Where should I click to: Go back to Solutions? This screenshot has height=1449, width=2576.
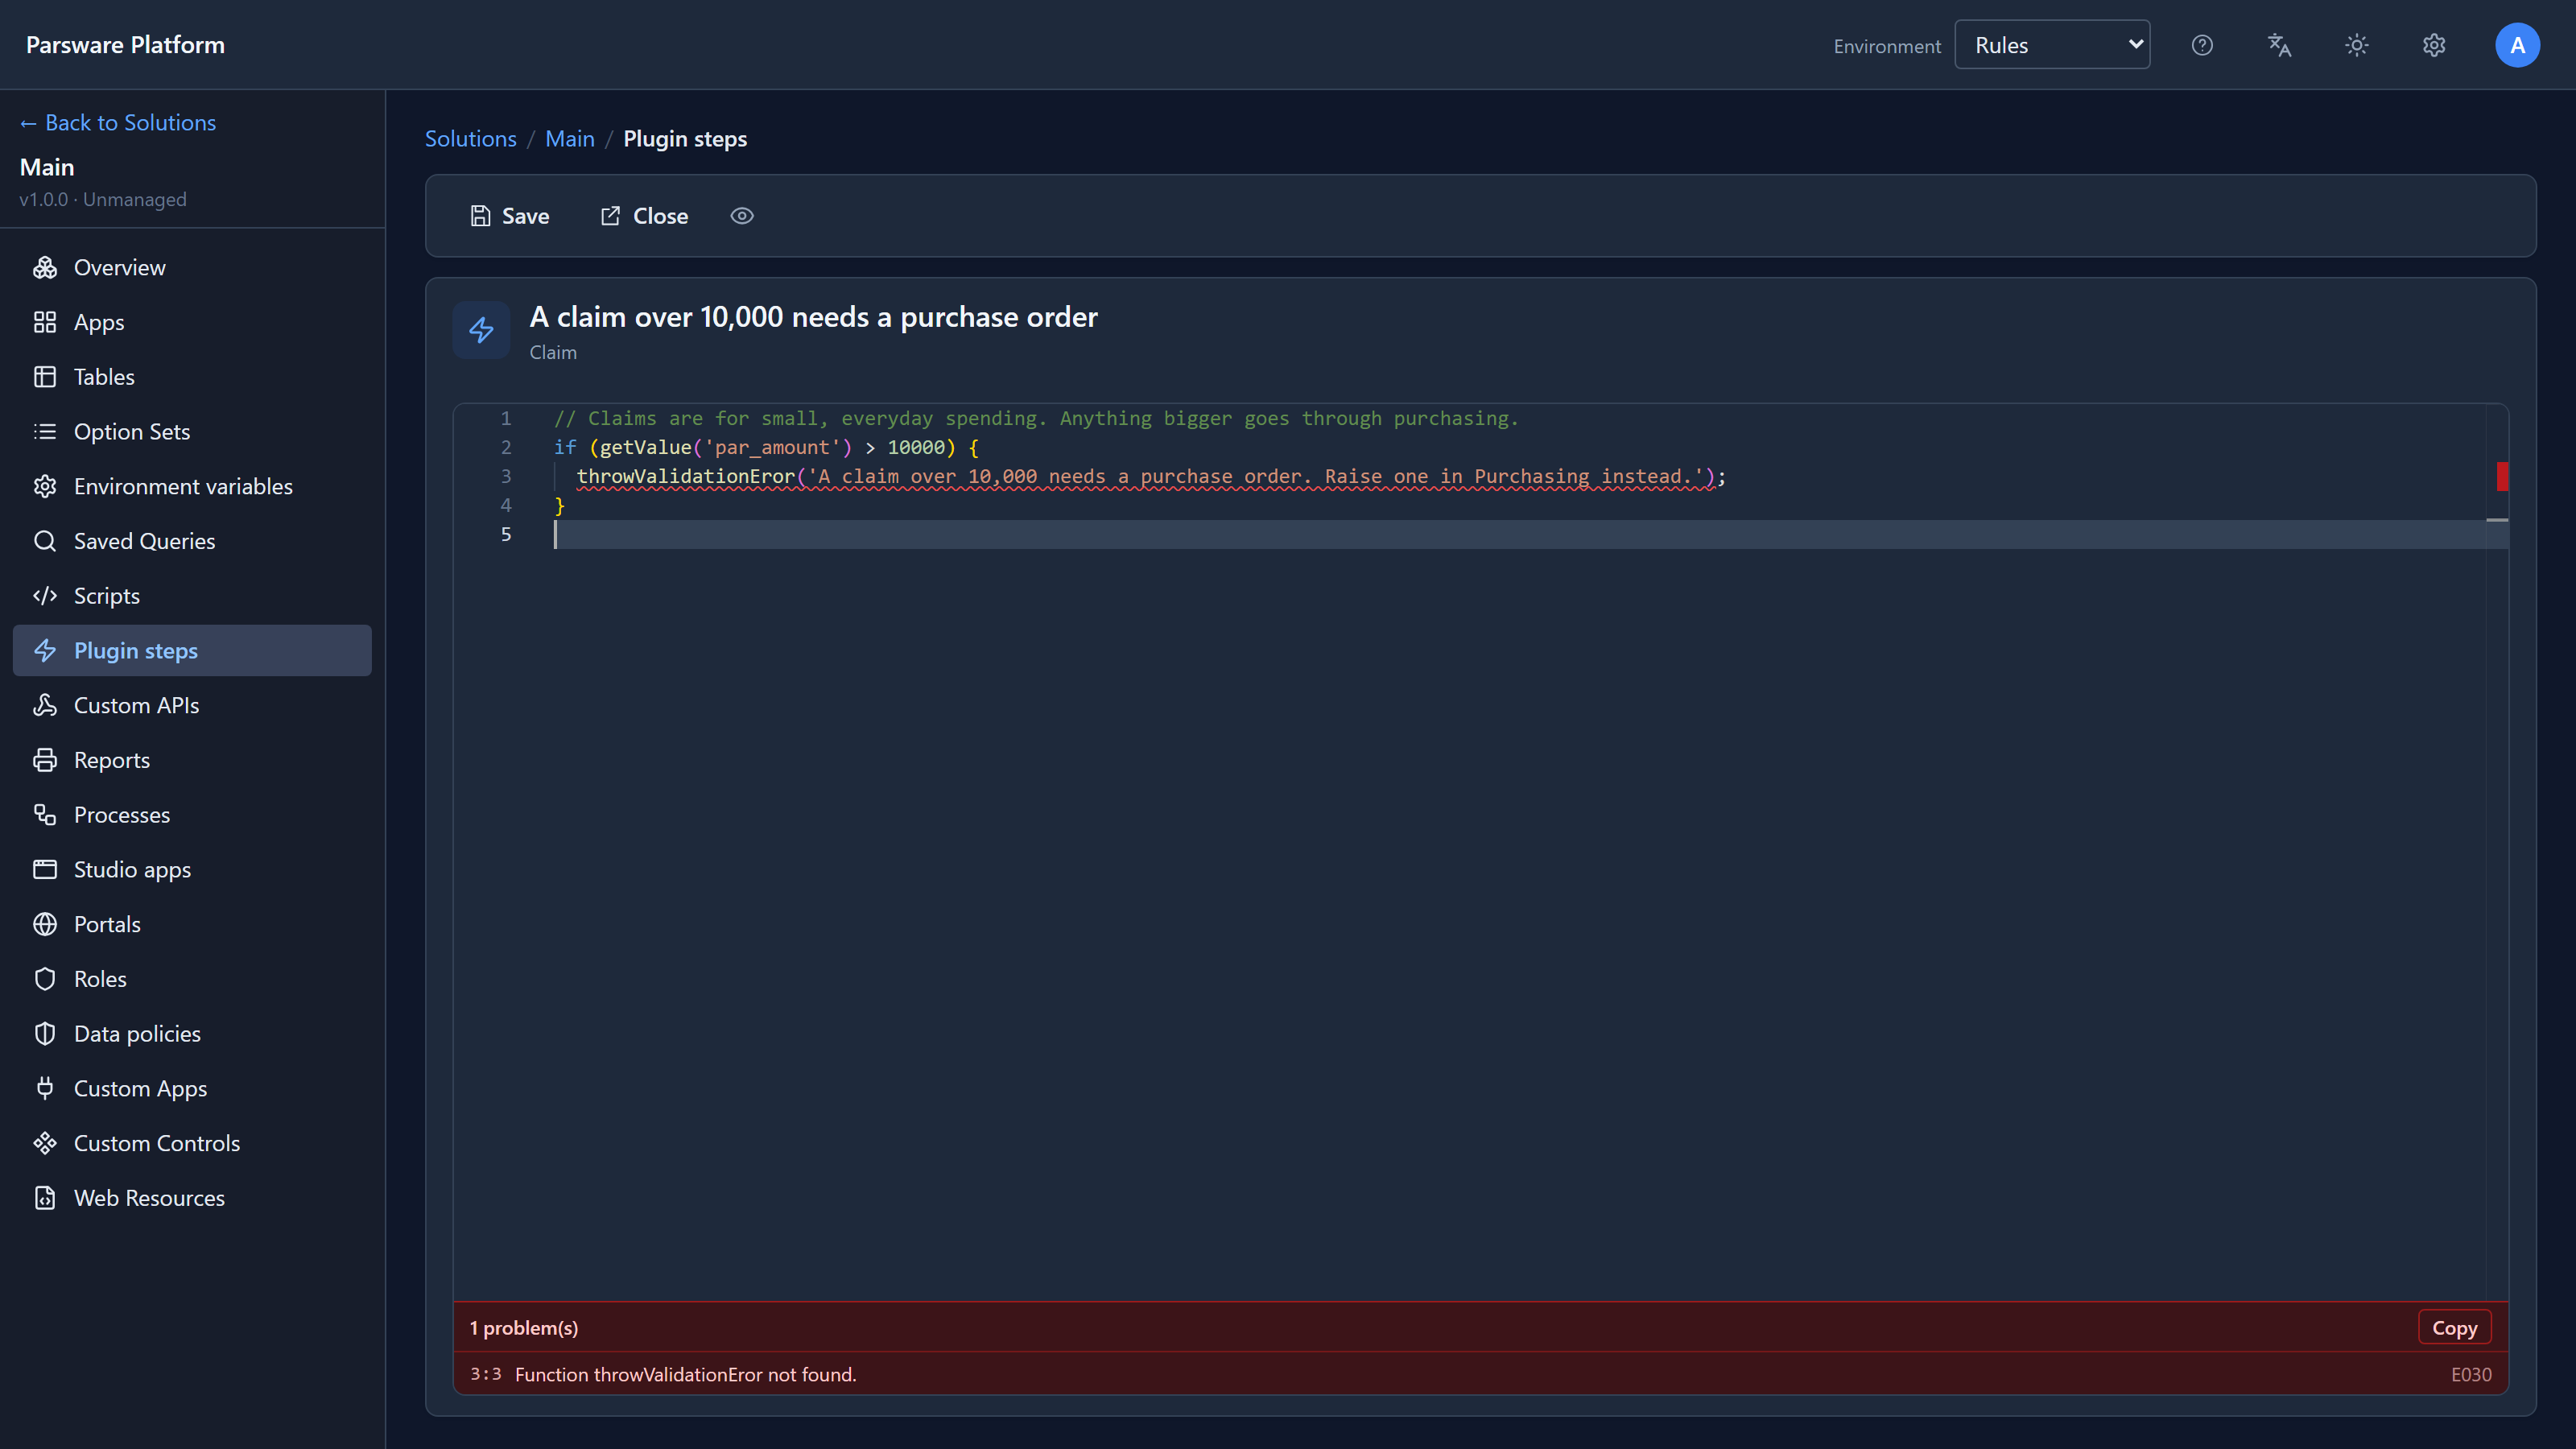(118, 123)
